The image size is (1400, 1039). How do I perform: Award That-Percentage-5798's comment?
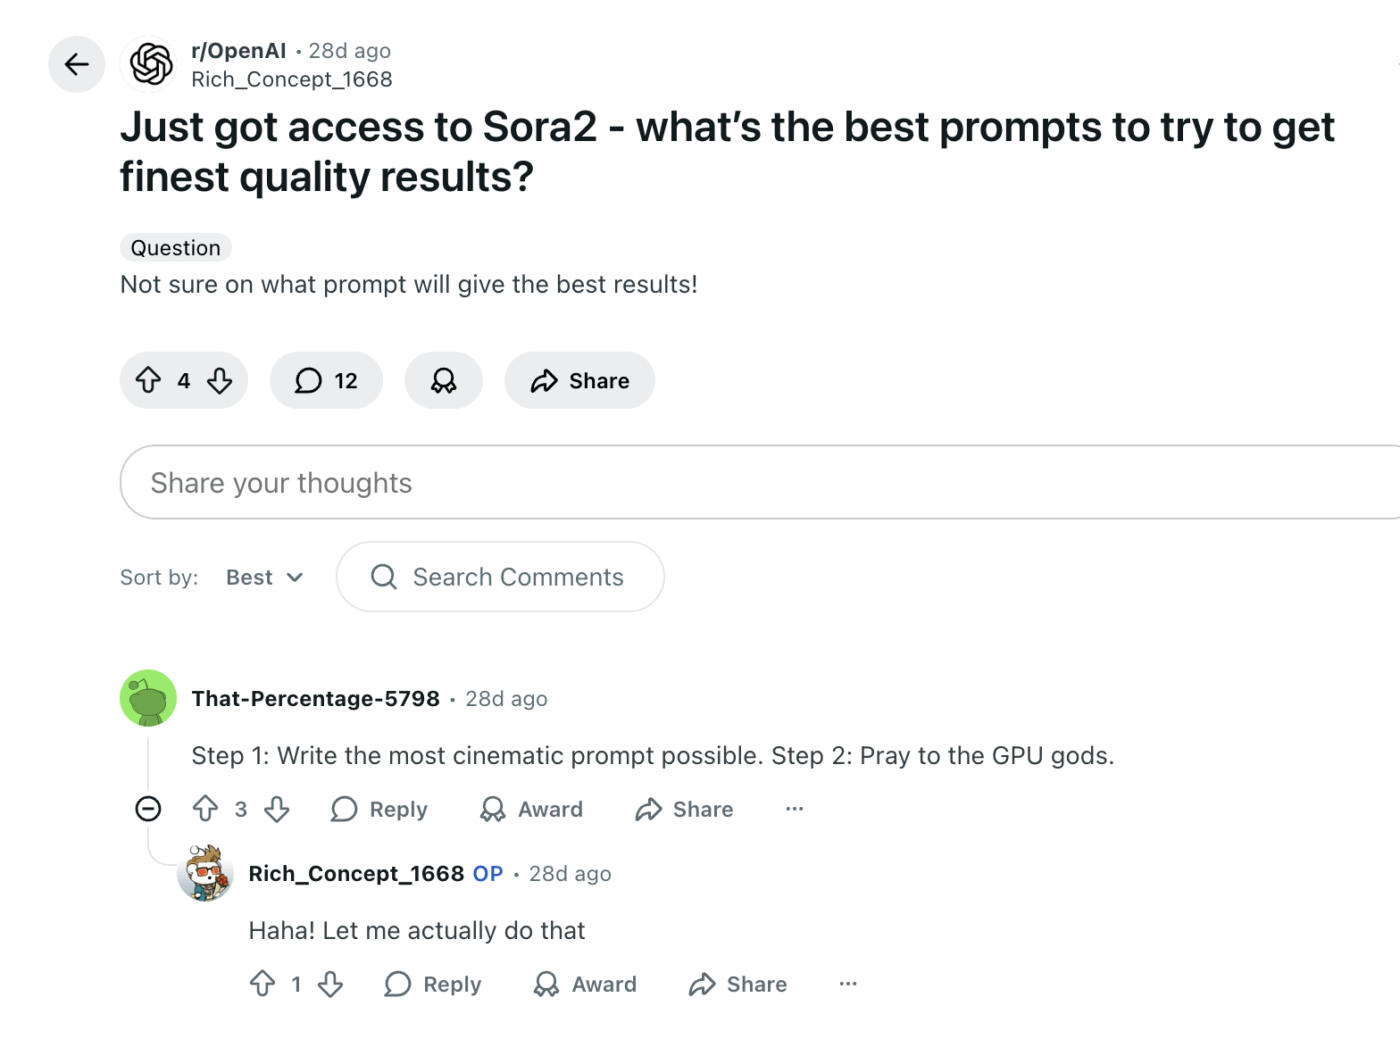[x=531, y=809]
